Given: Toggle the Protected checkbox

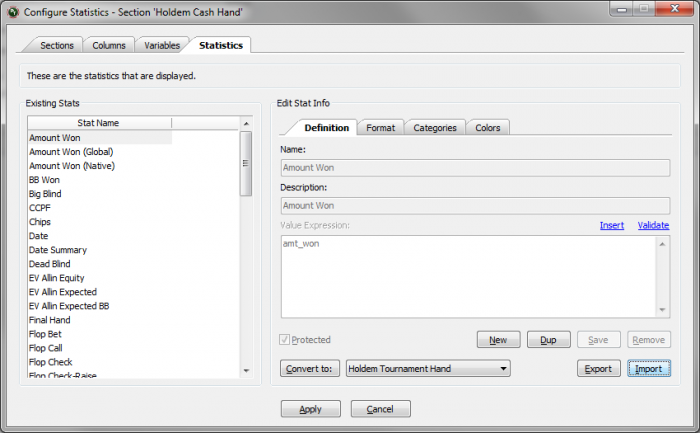Looking at the screenshot, I should tap(284, 340).
